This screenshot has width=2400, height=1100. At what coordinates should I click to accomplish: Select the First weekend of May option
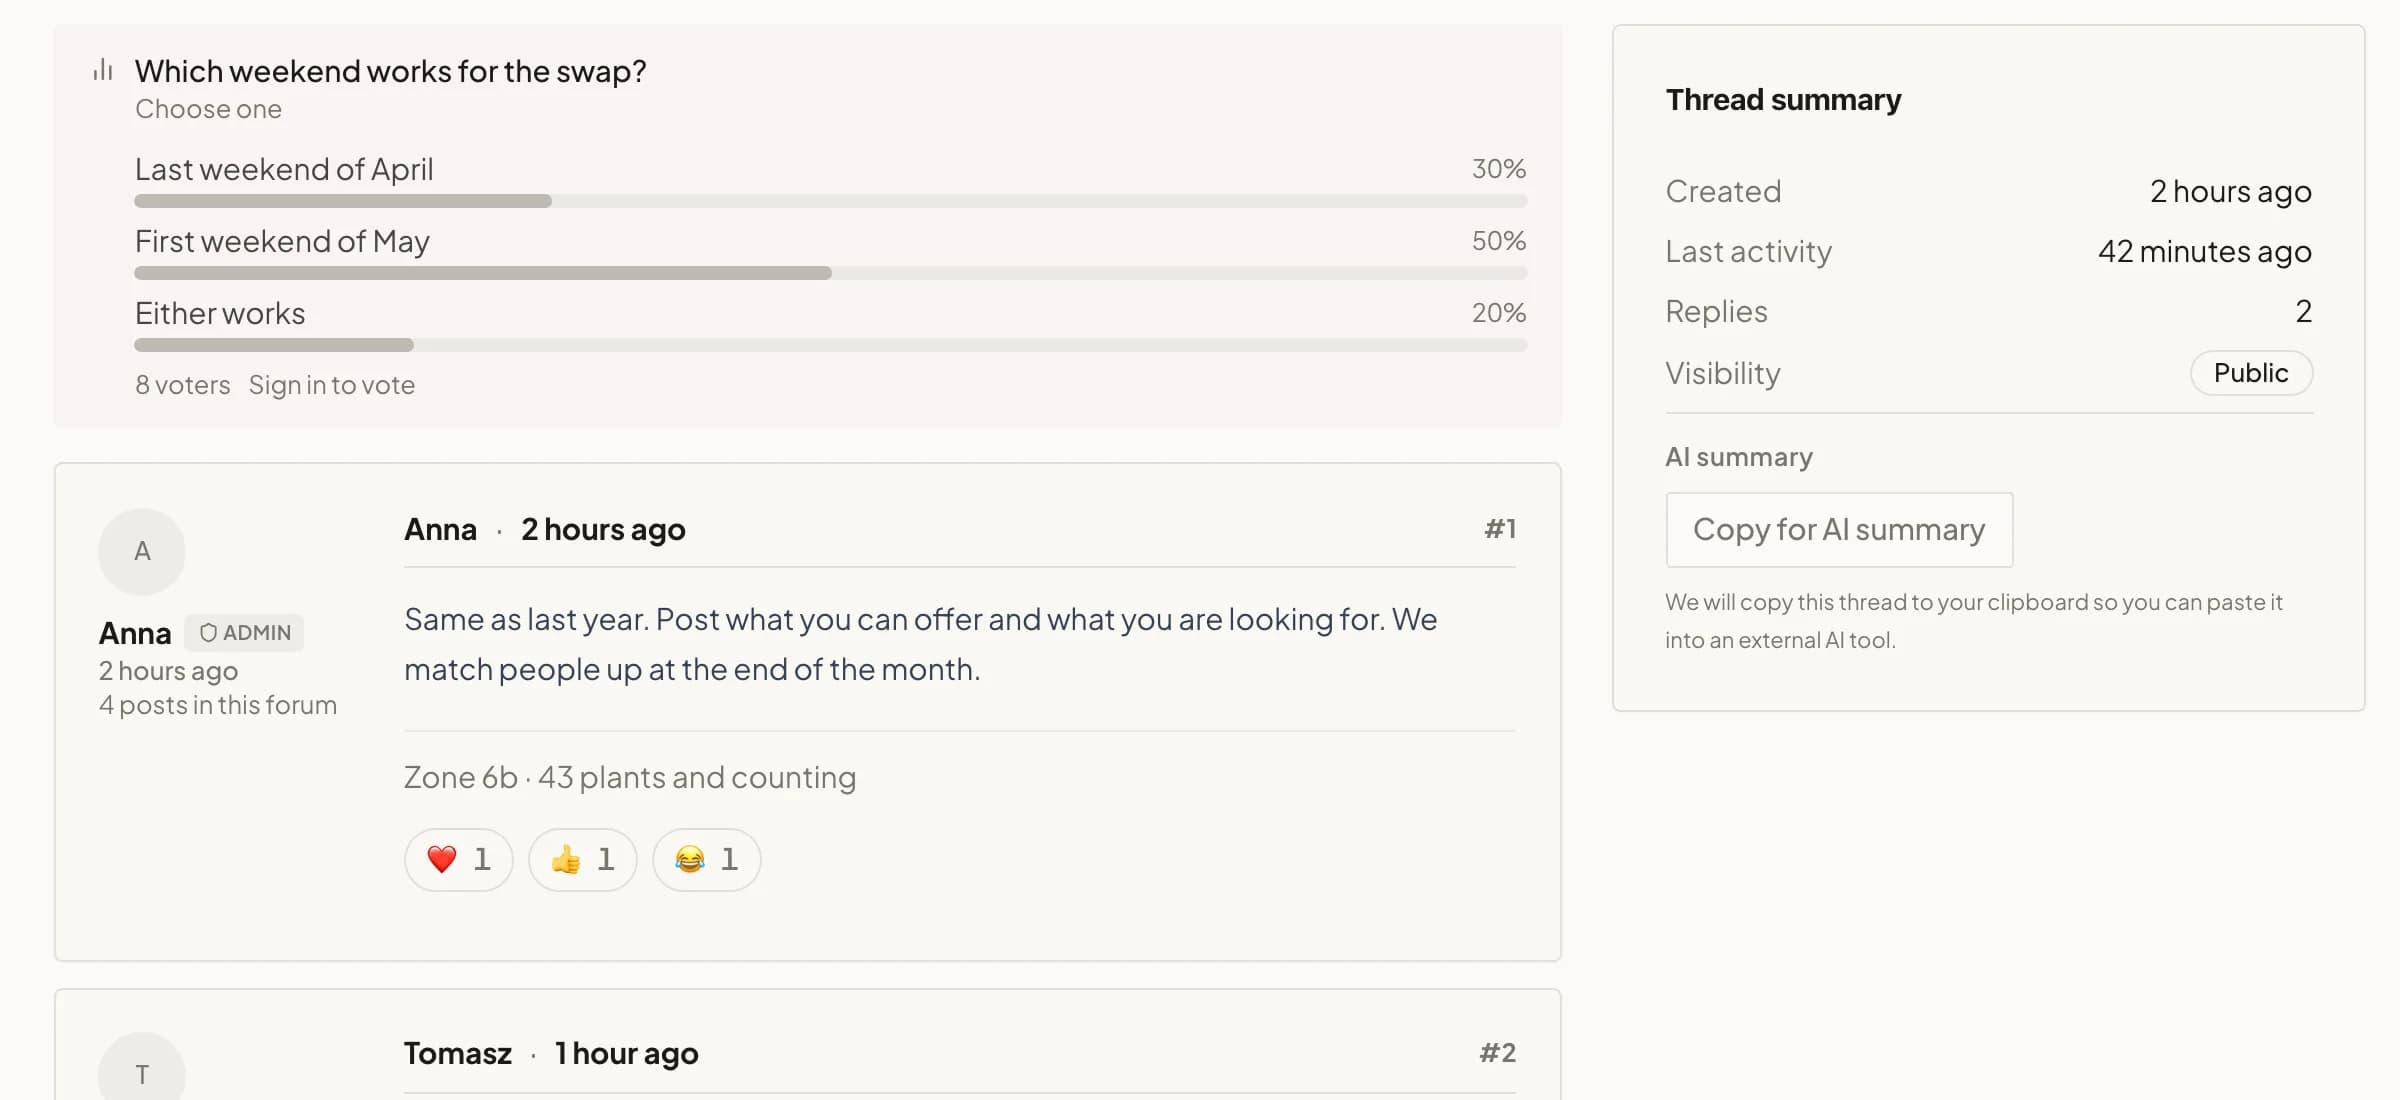(x=831, y=252)
